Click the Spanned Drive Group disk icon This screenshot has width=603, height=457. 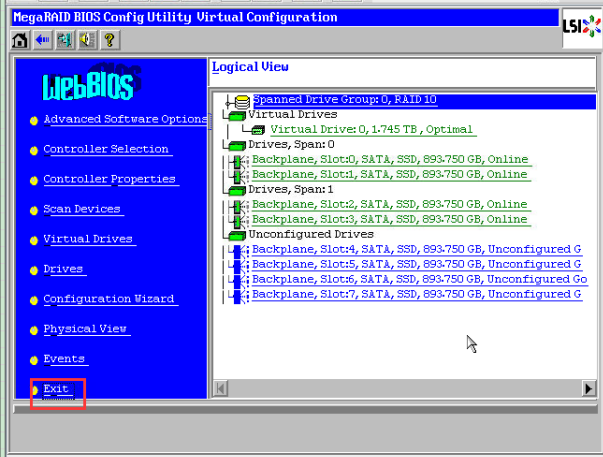click(241, 101)
